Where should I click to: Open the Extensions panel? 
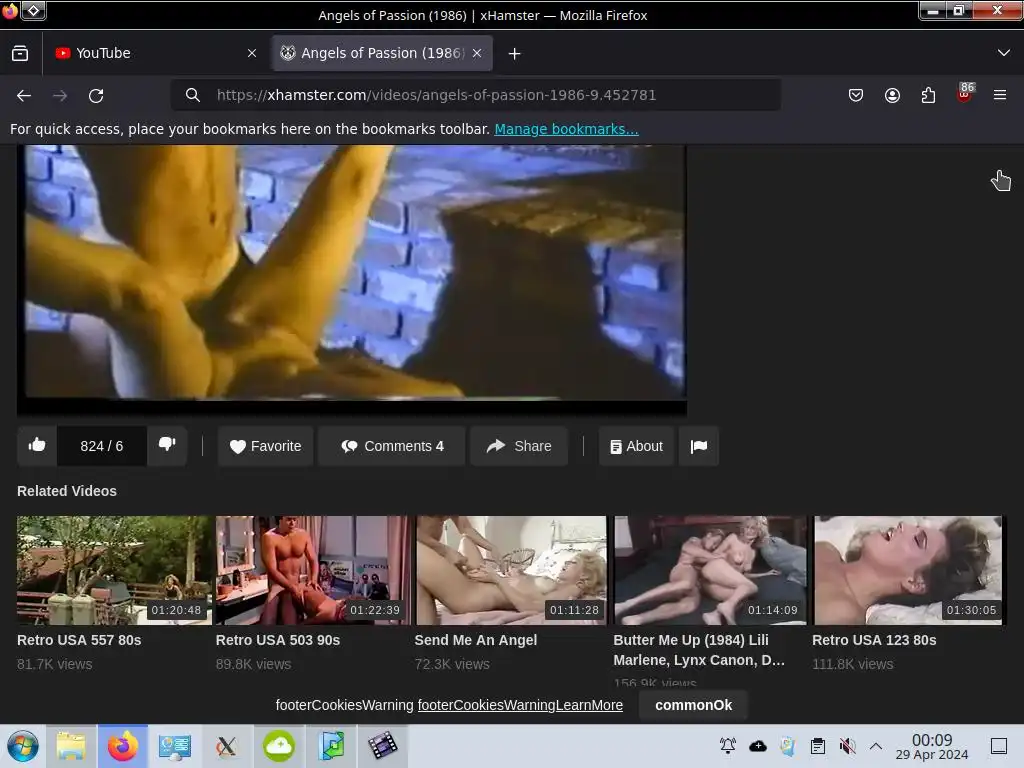928,95
